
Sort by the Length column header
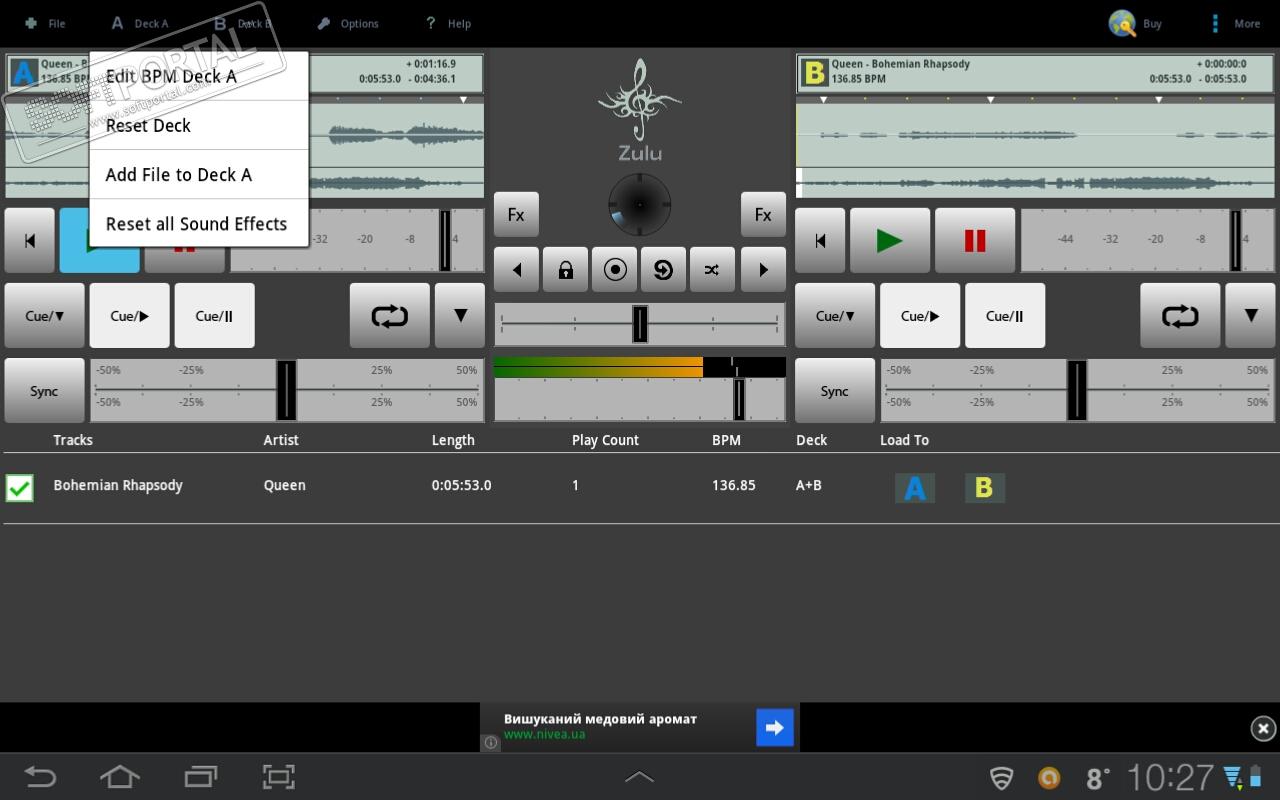pyautogui.click(x=453, y=440)
